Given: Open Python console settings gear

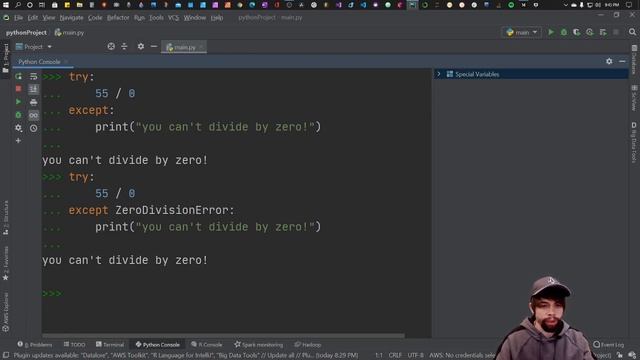Looking at the screenshot, I should coord(18,128).
